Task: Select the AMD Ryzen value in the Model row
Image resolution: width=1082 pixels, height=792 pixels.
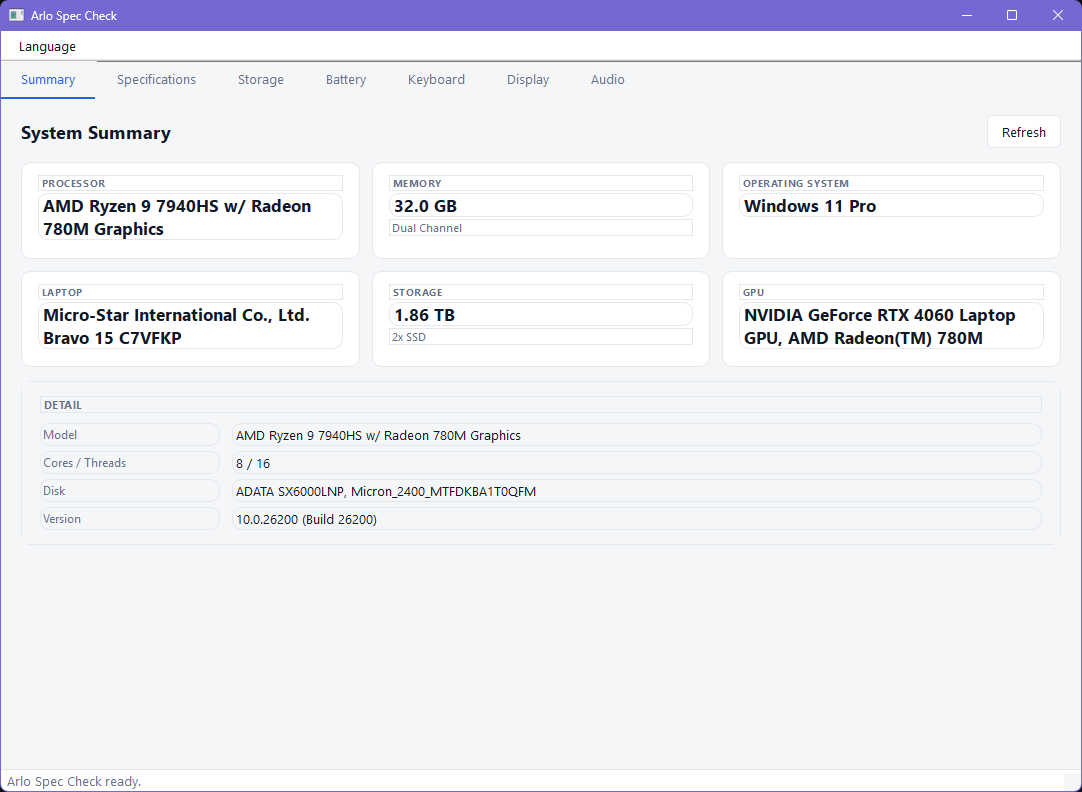Action: pyautogui.click(x=636, y=435)
